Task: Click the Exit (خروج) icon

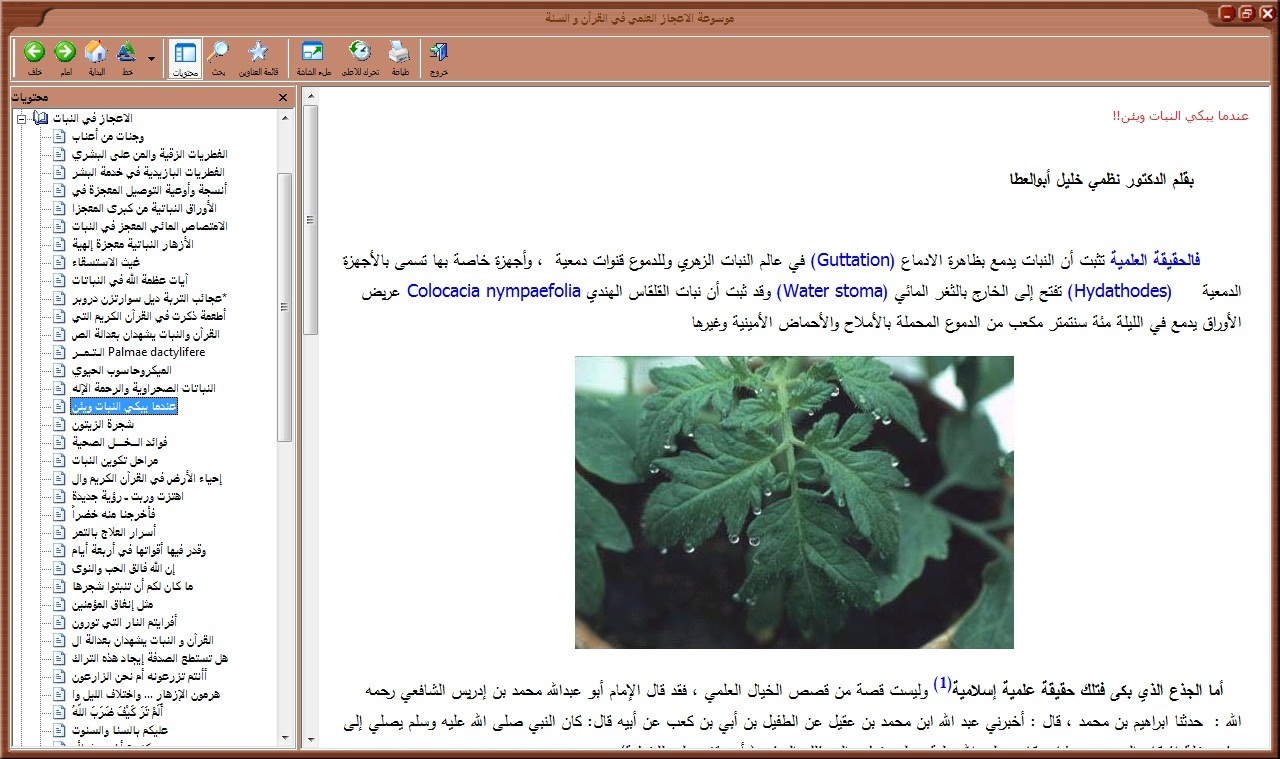Action: click(438, 53)
